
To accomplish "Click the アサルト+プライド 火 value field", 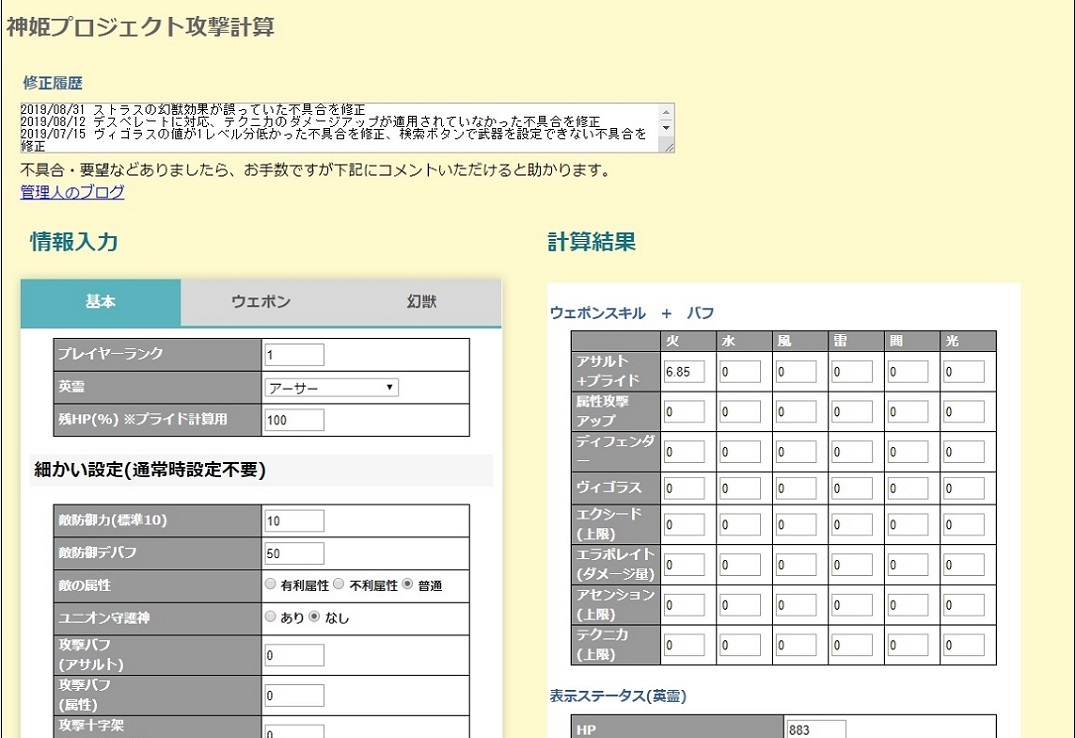I will point(683,373).
